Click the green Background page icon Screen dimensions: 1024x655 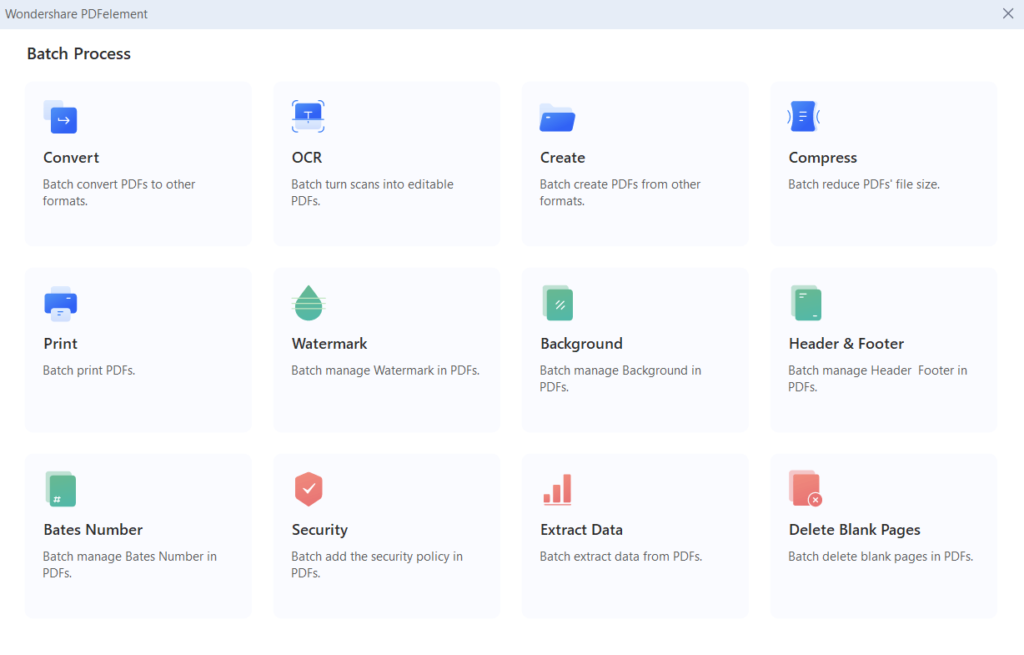tap(558, 303)
